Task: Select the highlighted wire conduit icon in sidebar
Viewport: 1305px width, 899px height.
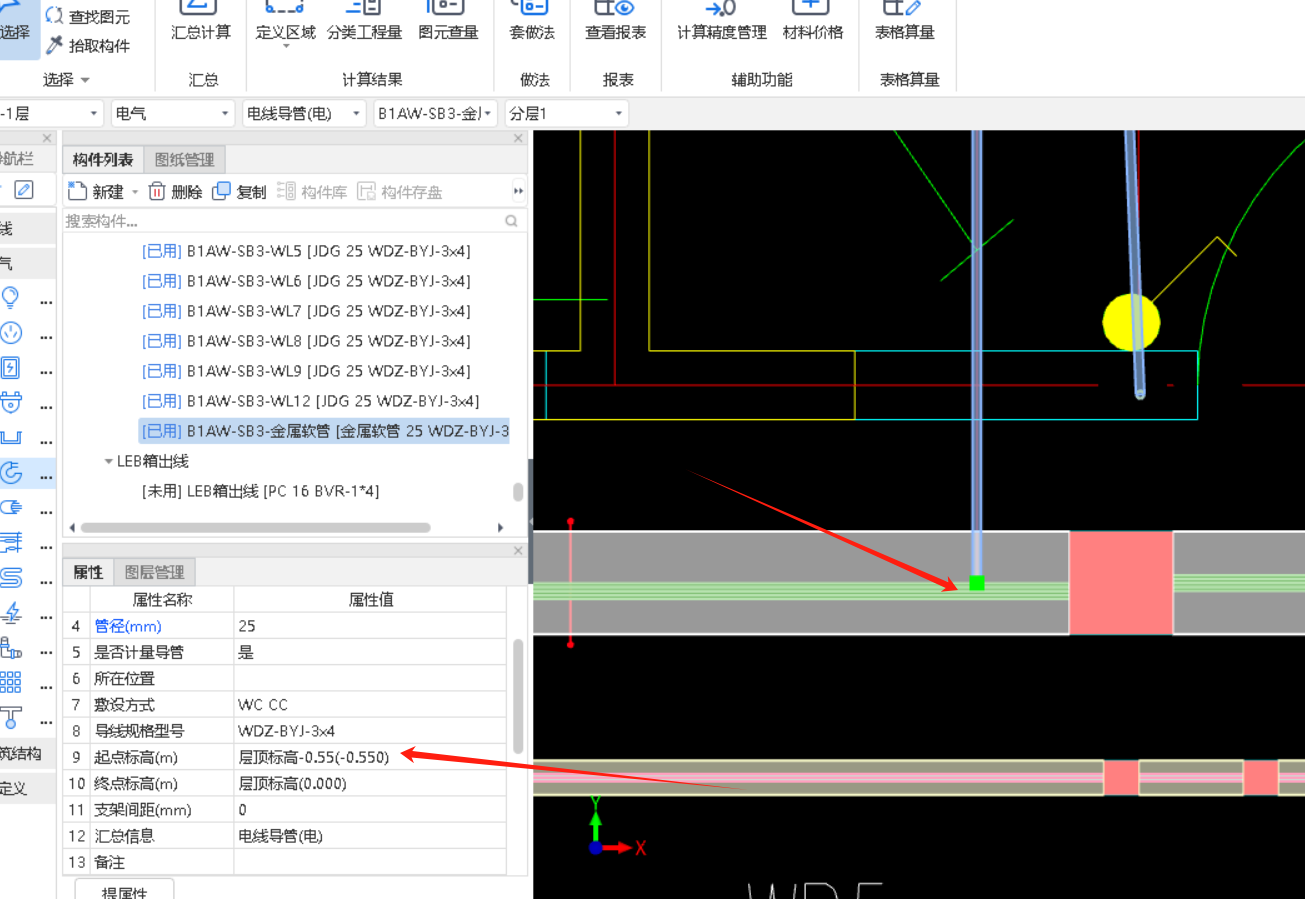Action: [x=11, y=473]
